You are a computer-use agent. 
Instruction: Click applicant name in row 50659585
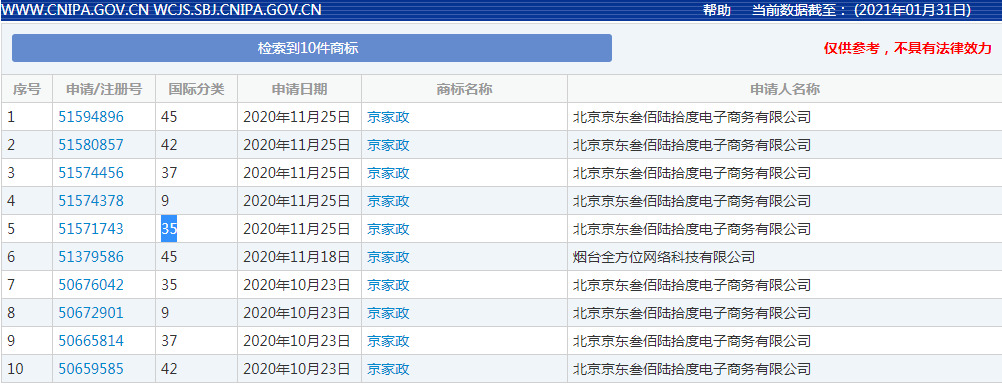pyautogui.click(x=692, y=369)
